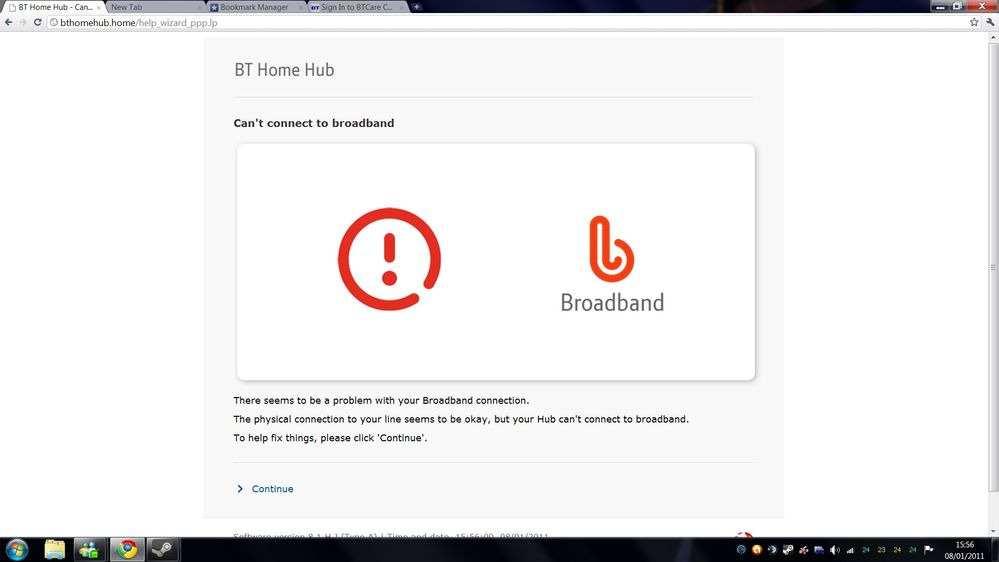This screenshot has height=562, width=999.
Task: Close the BT Home Hub tab
Action: pyautogui.click(x=99, y=8)
